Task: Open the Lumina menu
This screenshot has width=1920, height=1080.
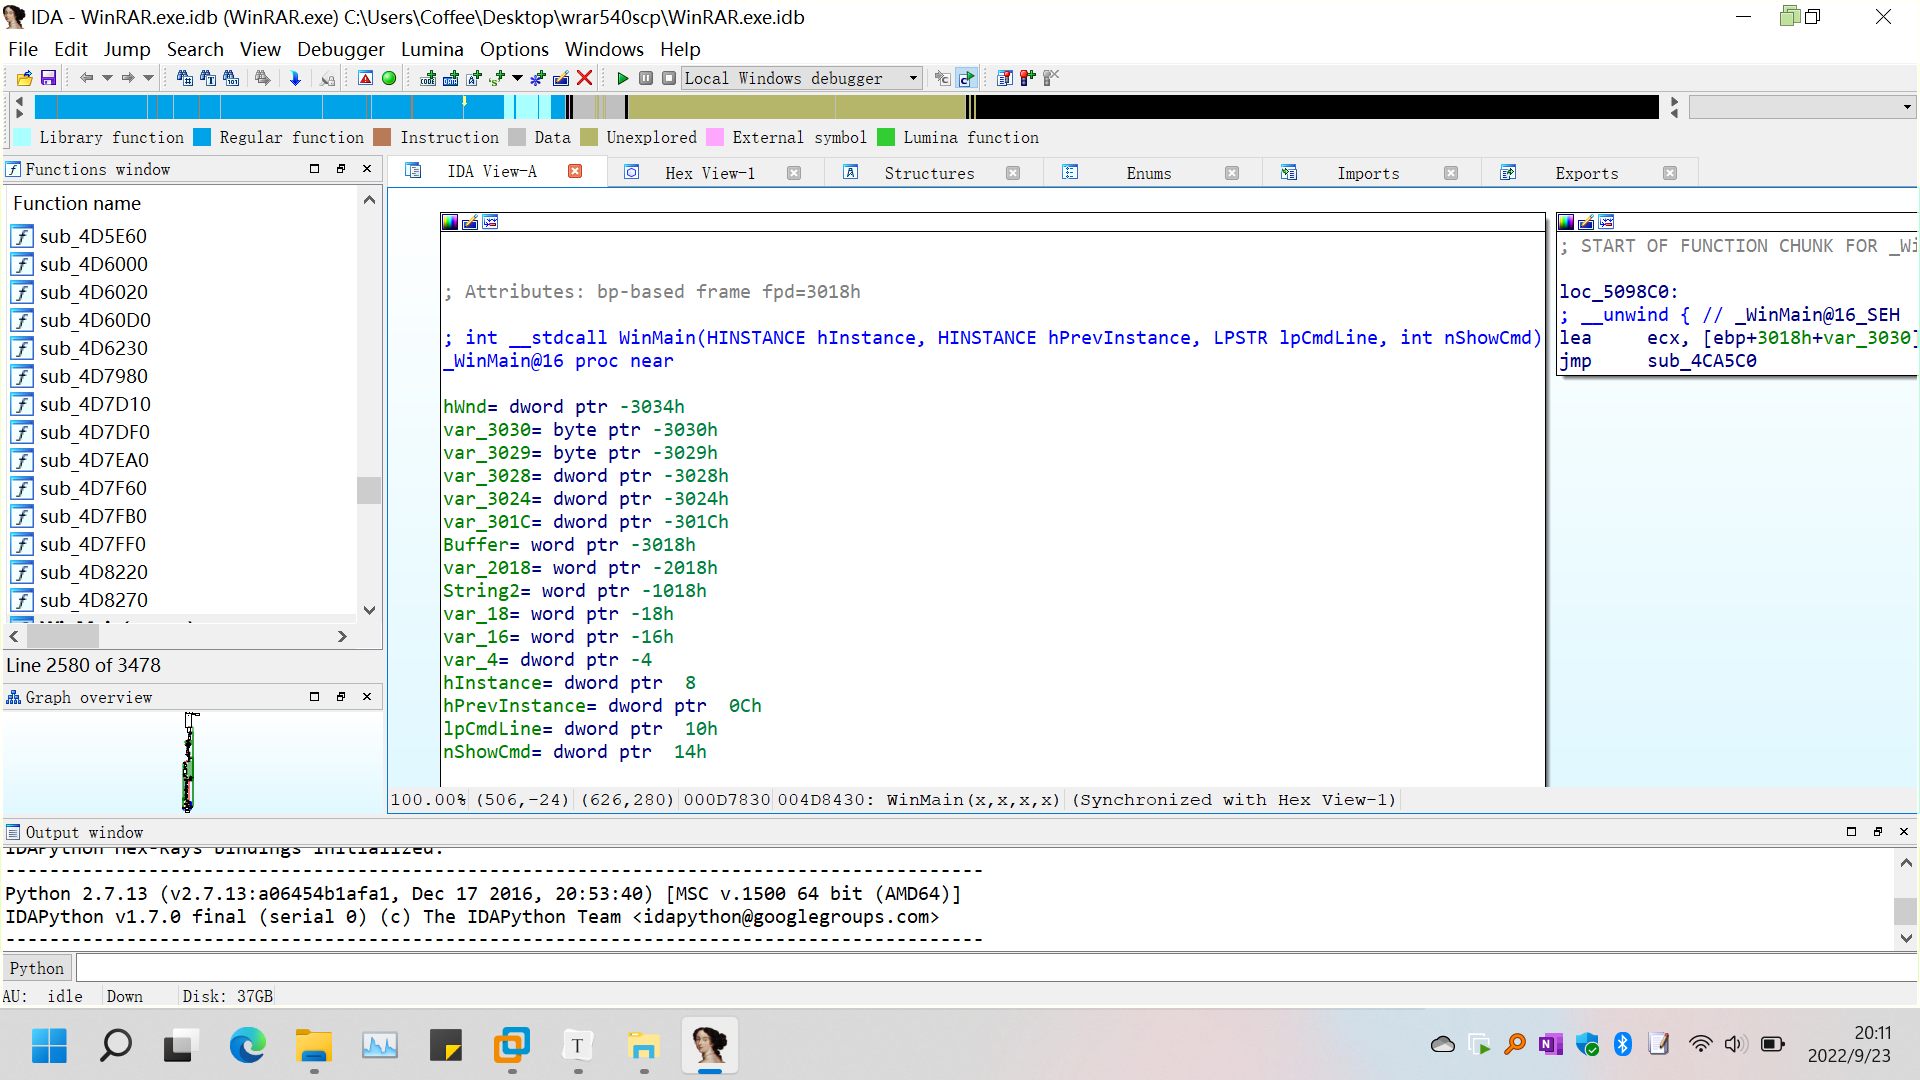Action: pyautogui.click(x=432, y=49)
